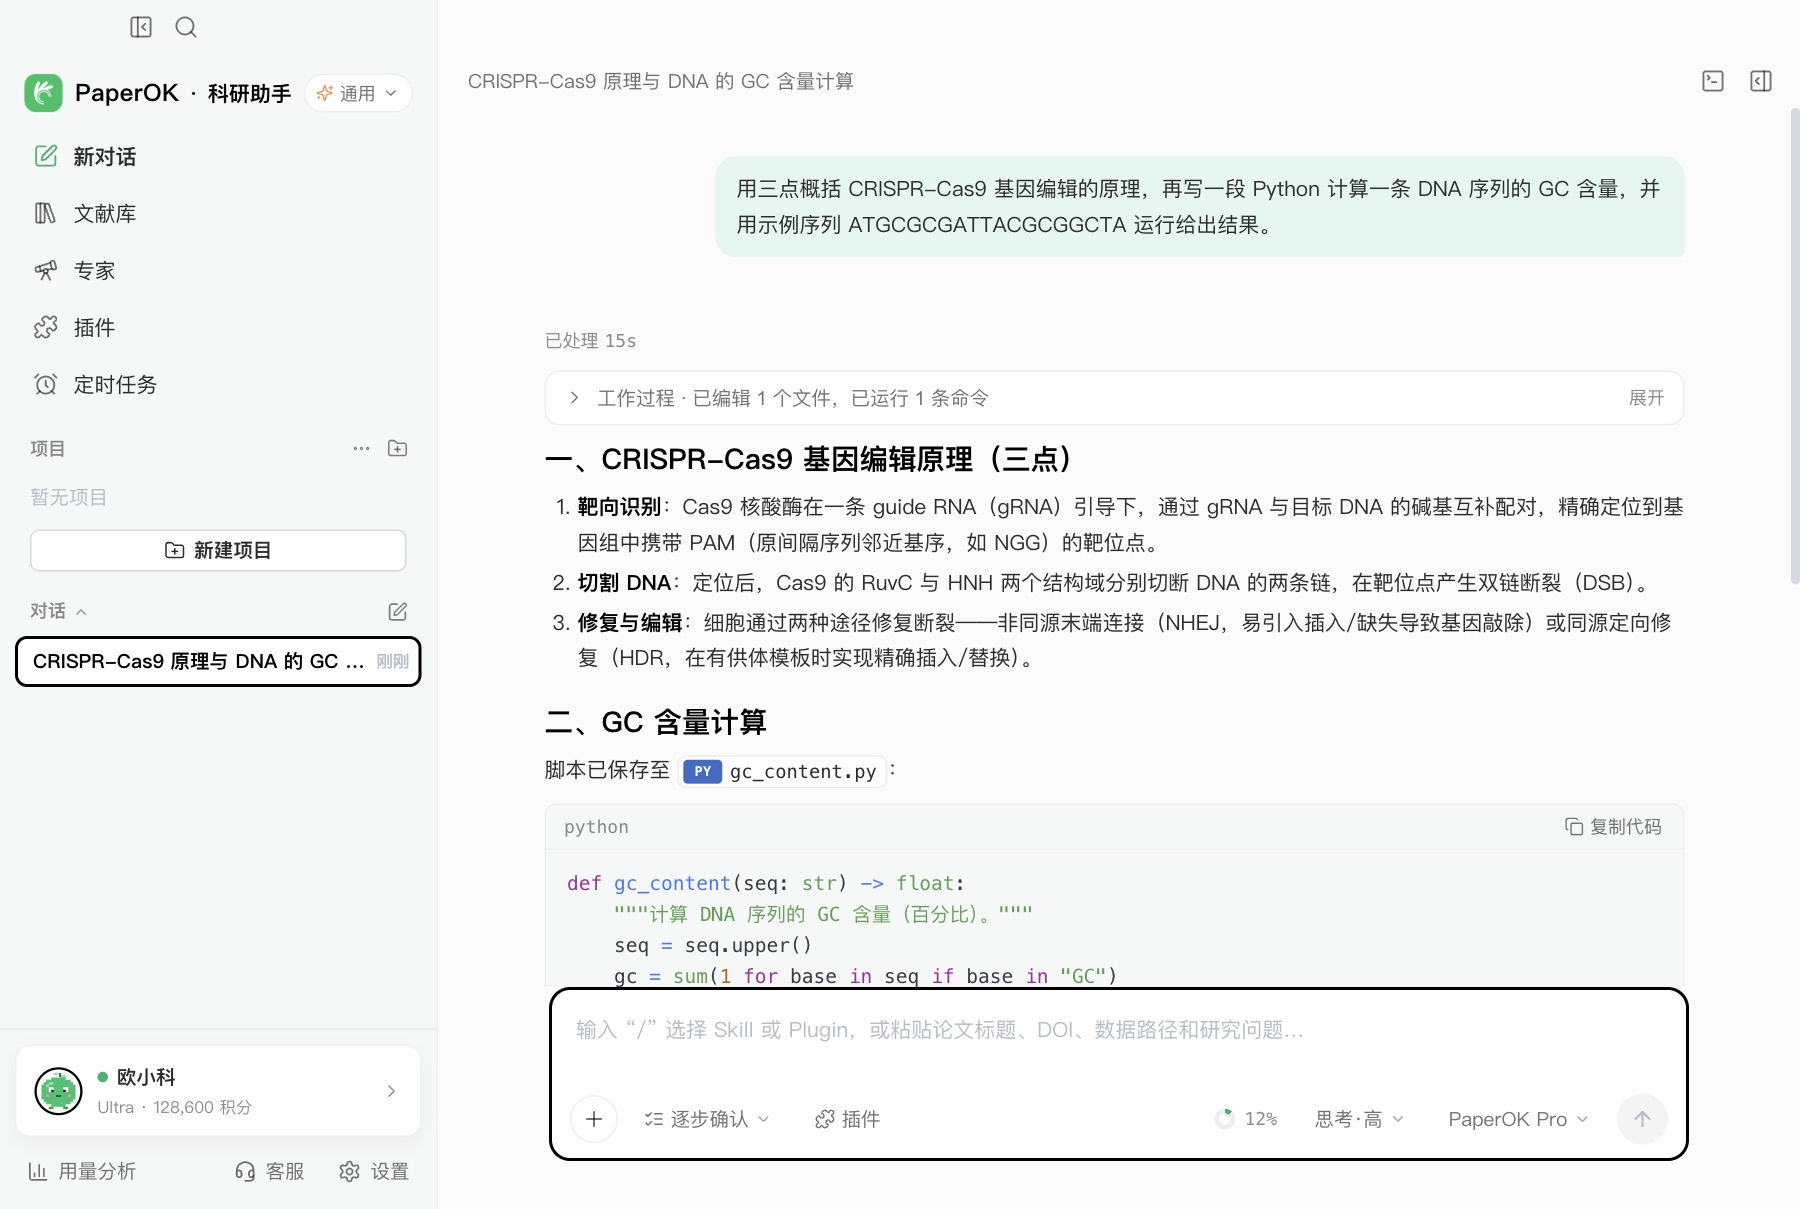Image resolution: width=1800 pixels, height=1209 pixels.
Task: Click the chat vertical scrollbar
Action: pos(1794,345)
